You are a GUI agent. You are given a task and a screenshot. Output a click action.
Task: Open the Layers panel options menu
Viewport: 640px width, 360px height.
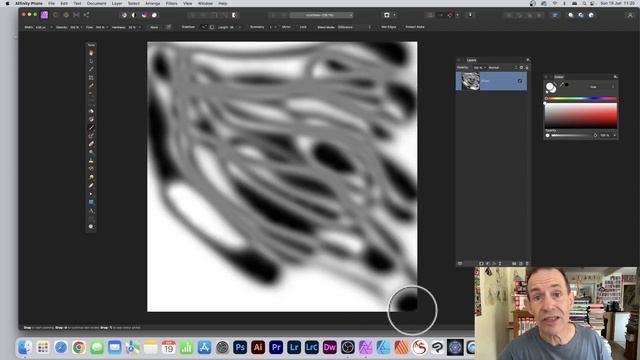pos(528,60)
